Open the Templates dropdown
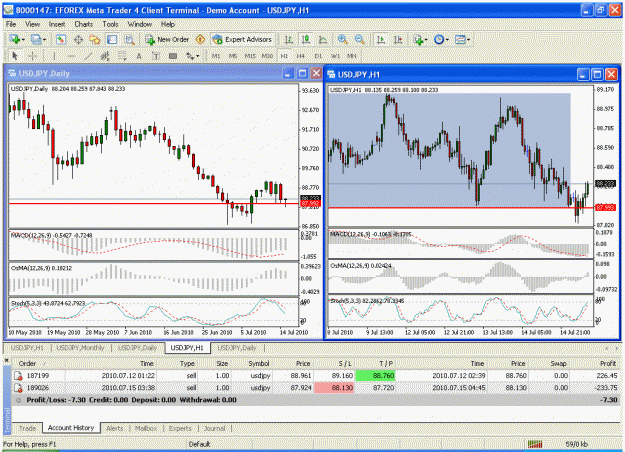 pos(462,39)
